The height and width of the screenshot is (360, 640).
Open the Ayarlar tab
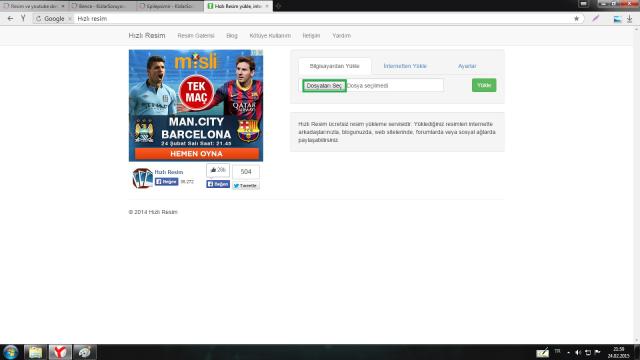point(467,66)
